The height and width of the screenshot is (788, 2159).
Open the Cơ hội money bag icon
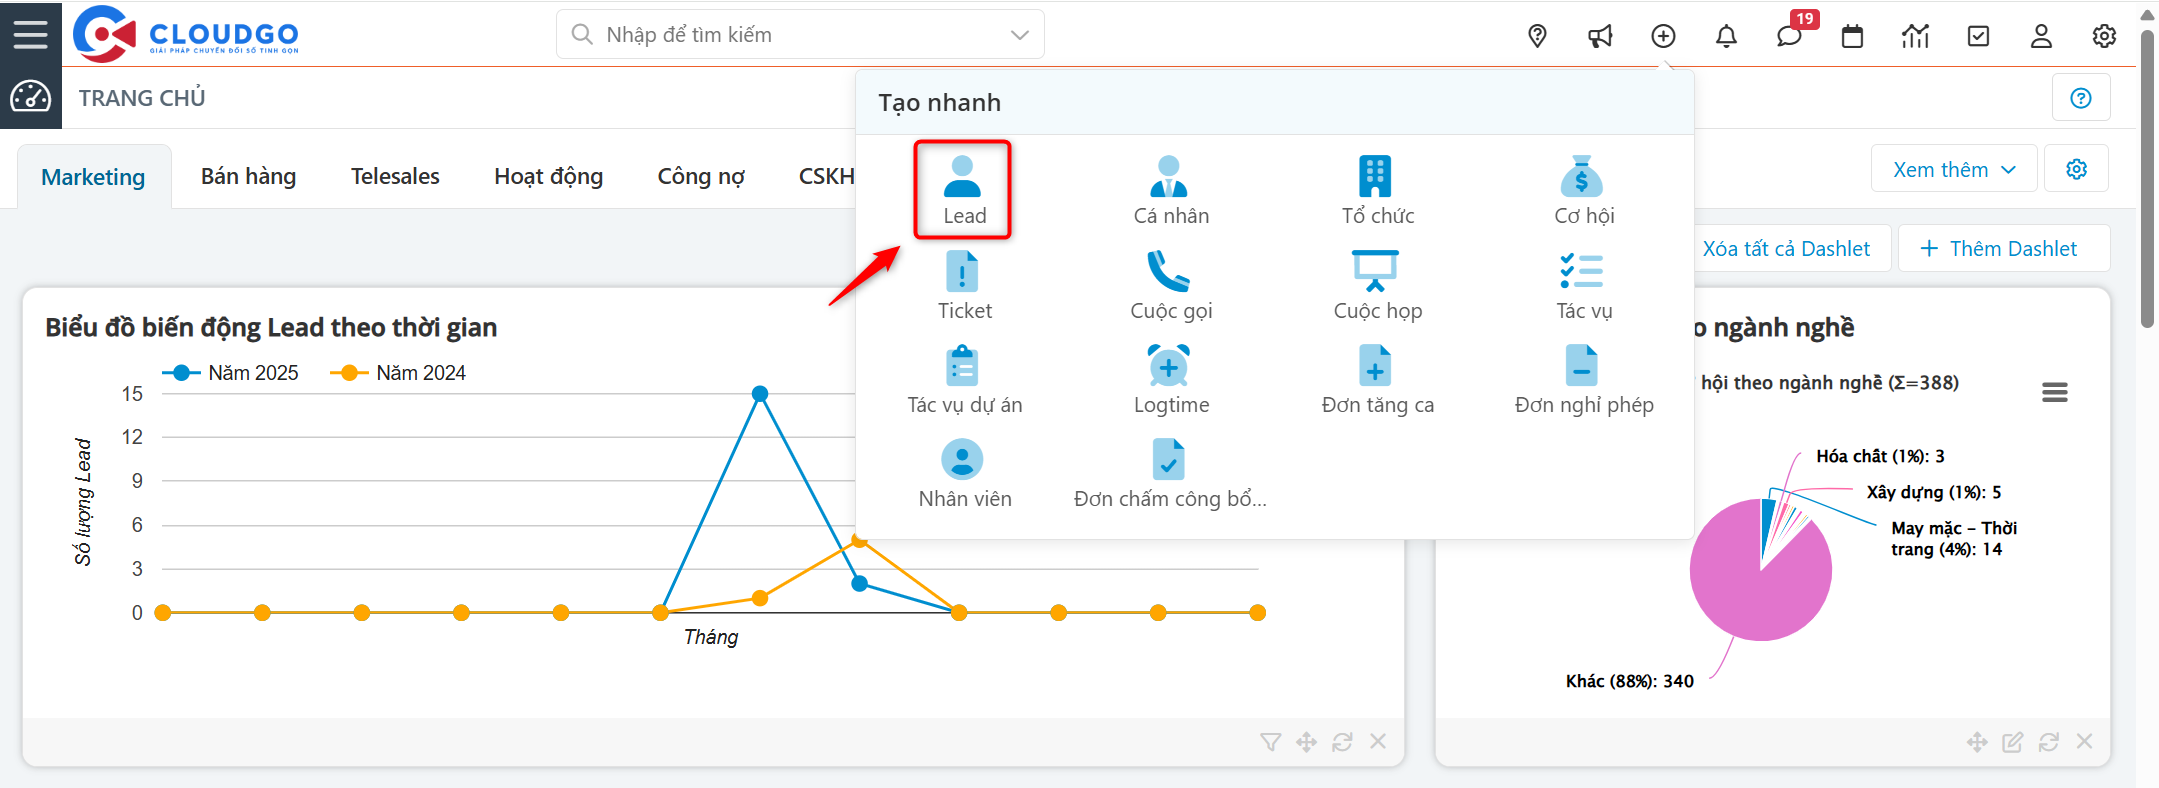click(1581, 178)
